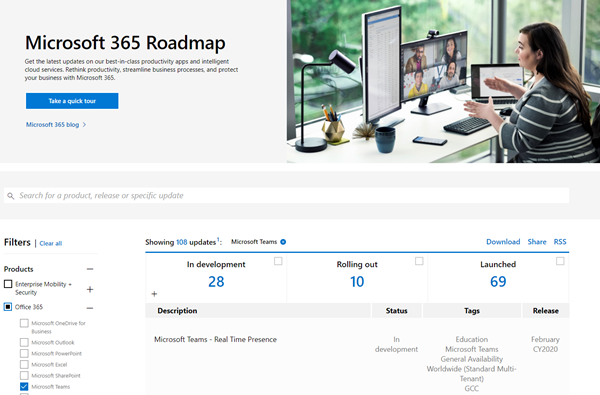This screenshot has width=600, height=395.
Task: Click the Products section label
Action: coord(19,269)
